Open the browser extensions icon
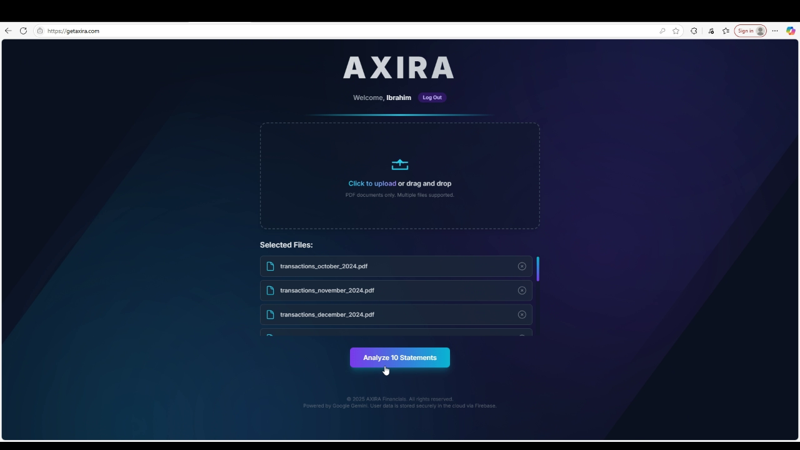Screen dimensions: 800x450 [x=694, y=31]
